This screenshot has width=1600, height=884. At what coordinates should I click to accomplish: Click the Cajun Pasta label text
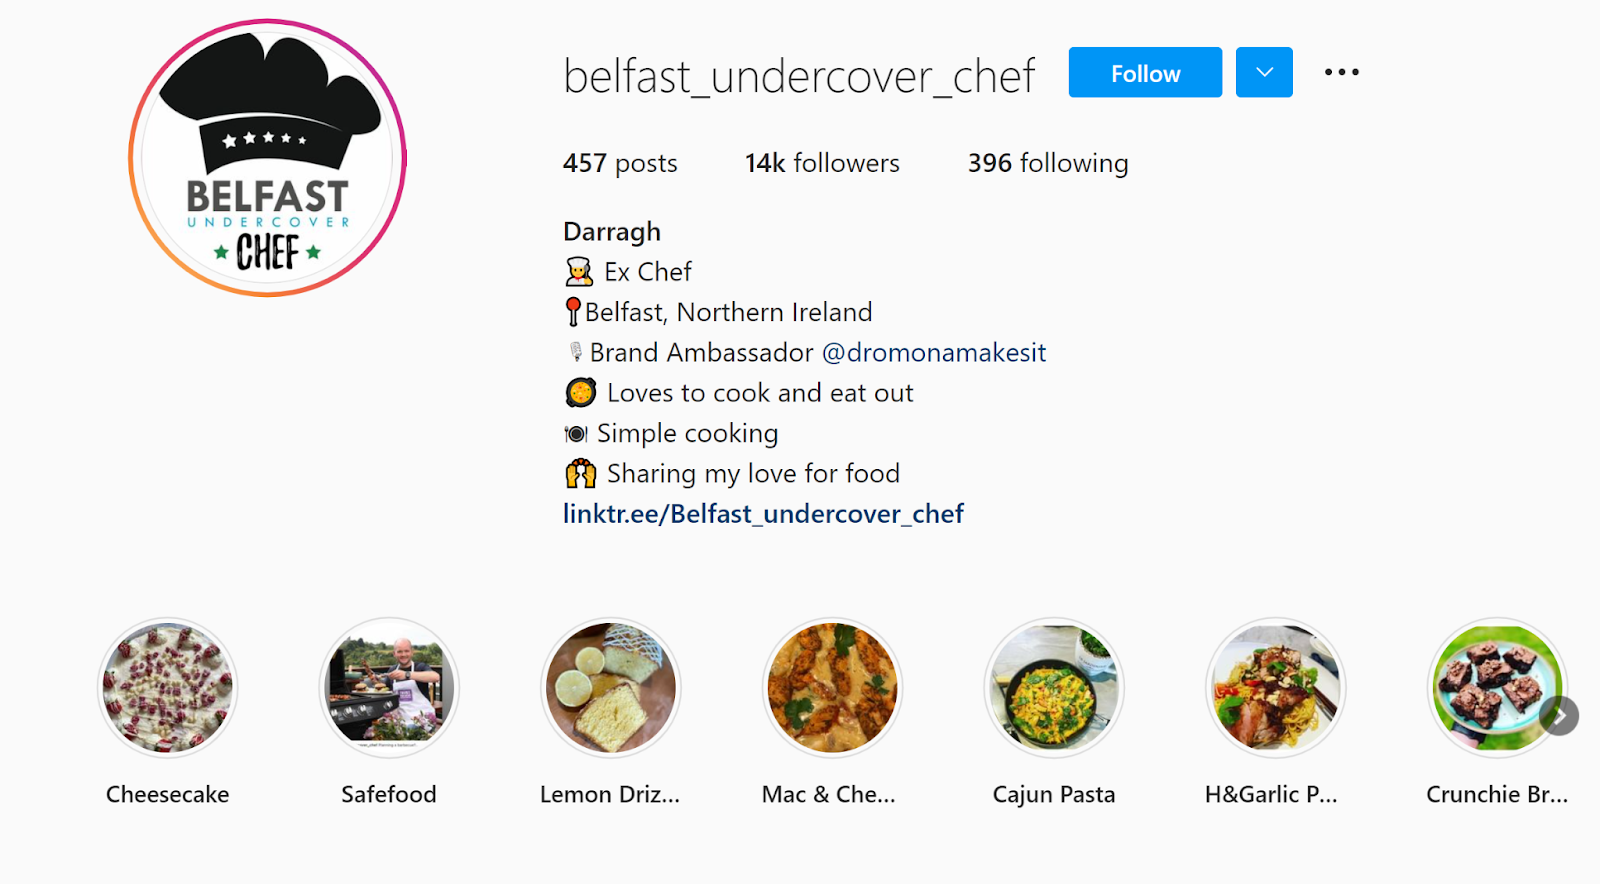click(x=1054, y=794)
